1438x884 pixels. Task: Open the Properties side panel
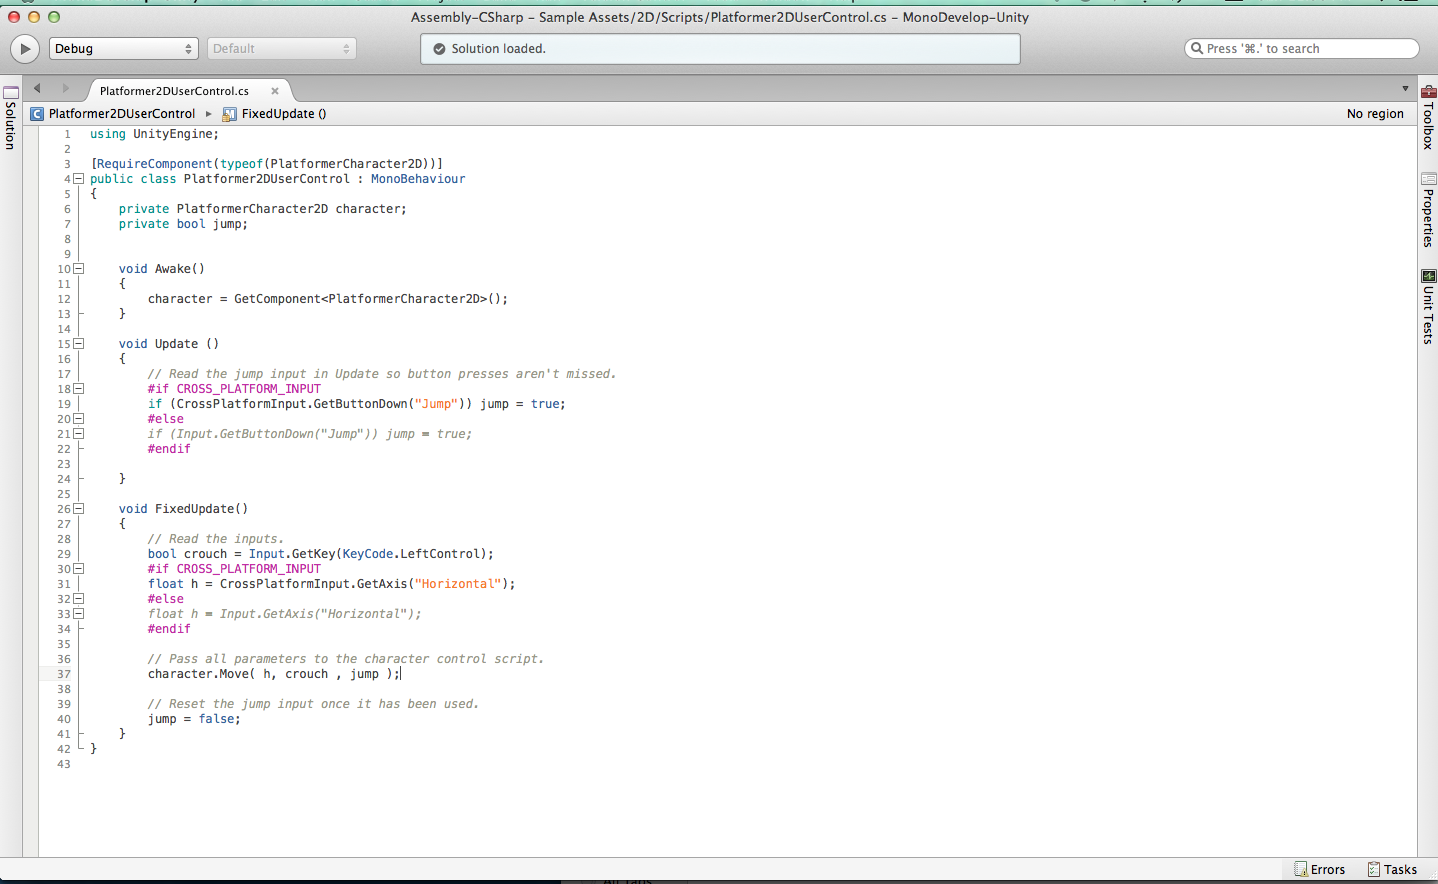pos(1428,210)
